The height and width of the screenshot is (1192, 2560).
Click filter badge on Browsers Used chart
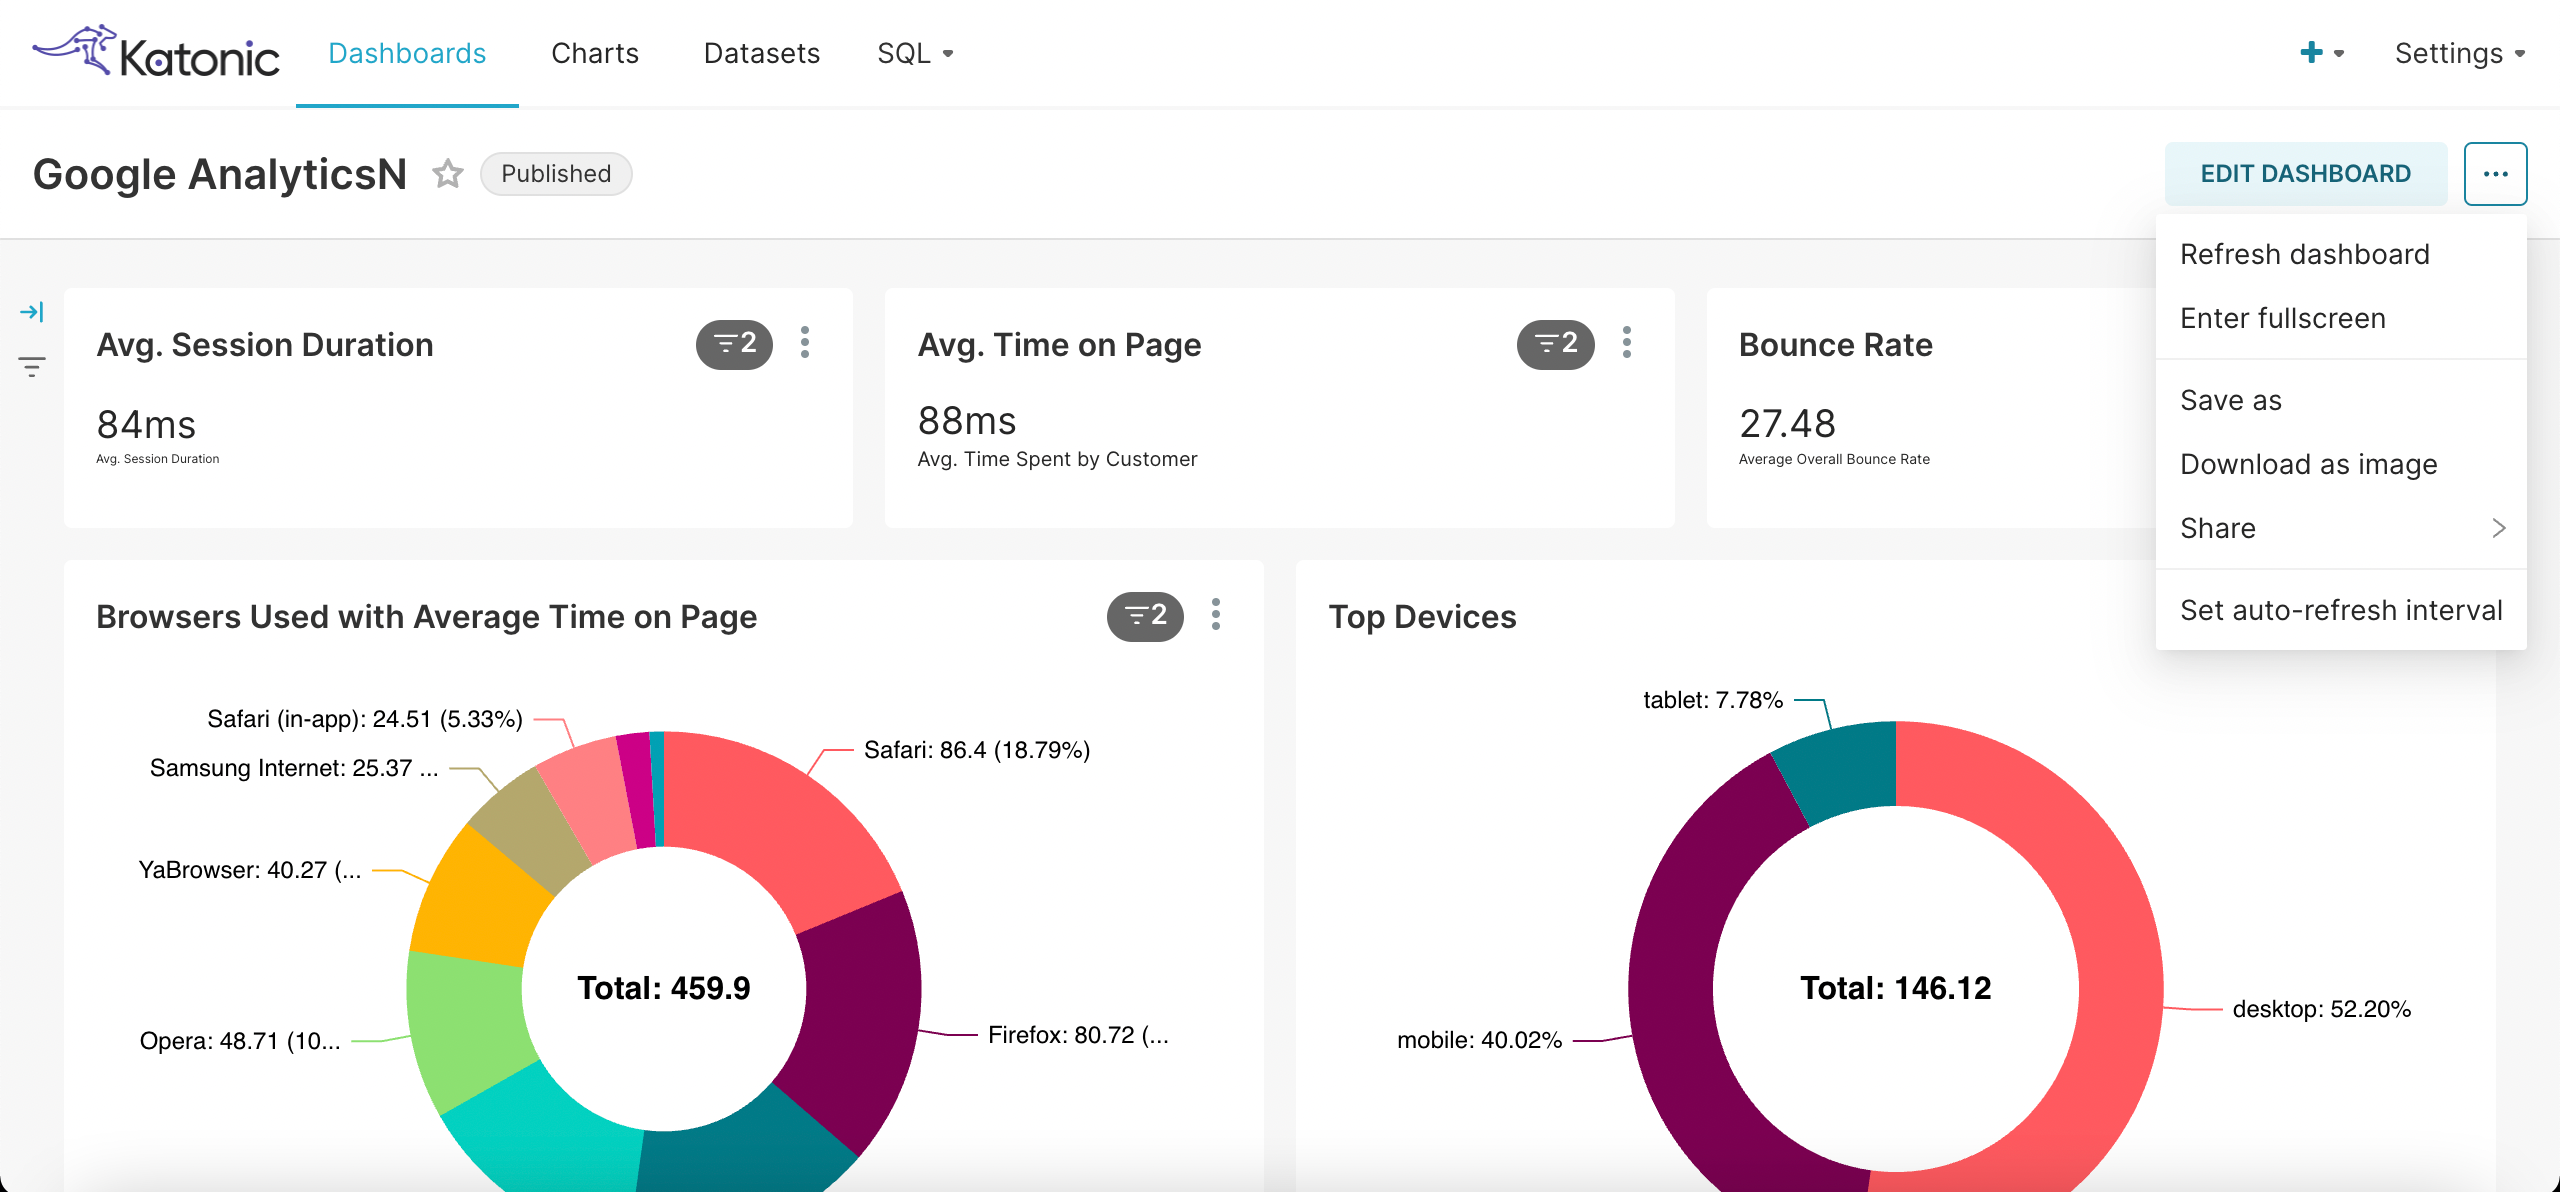[x=1145, y=616]
